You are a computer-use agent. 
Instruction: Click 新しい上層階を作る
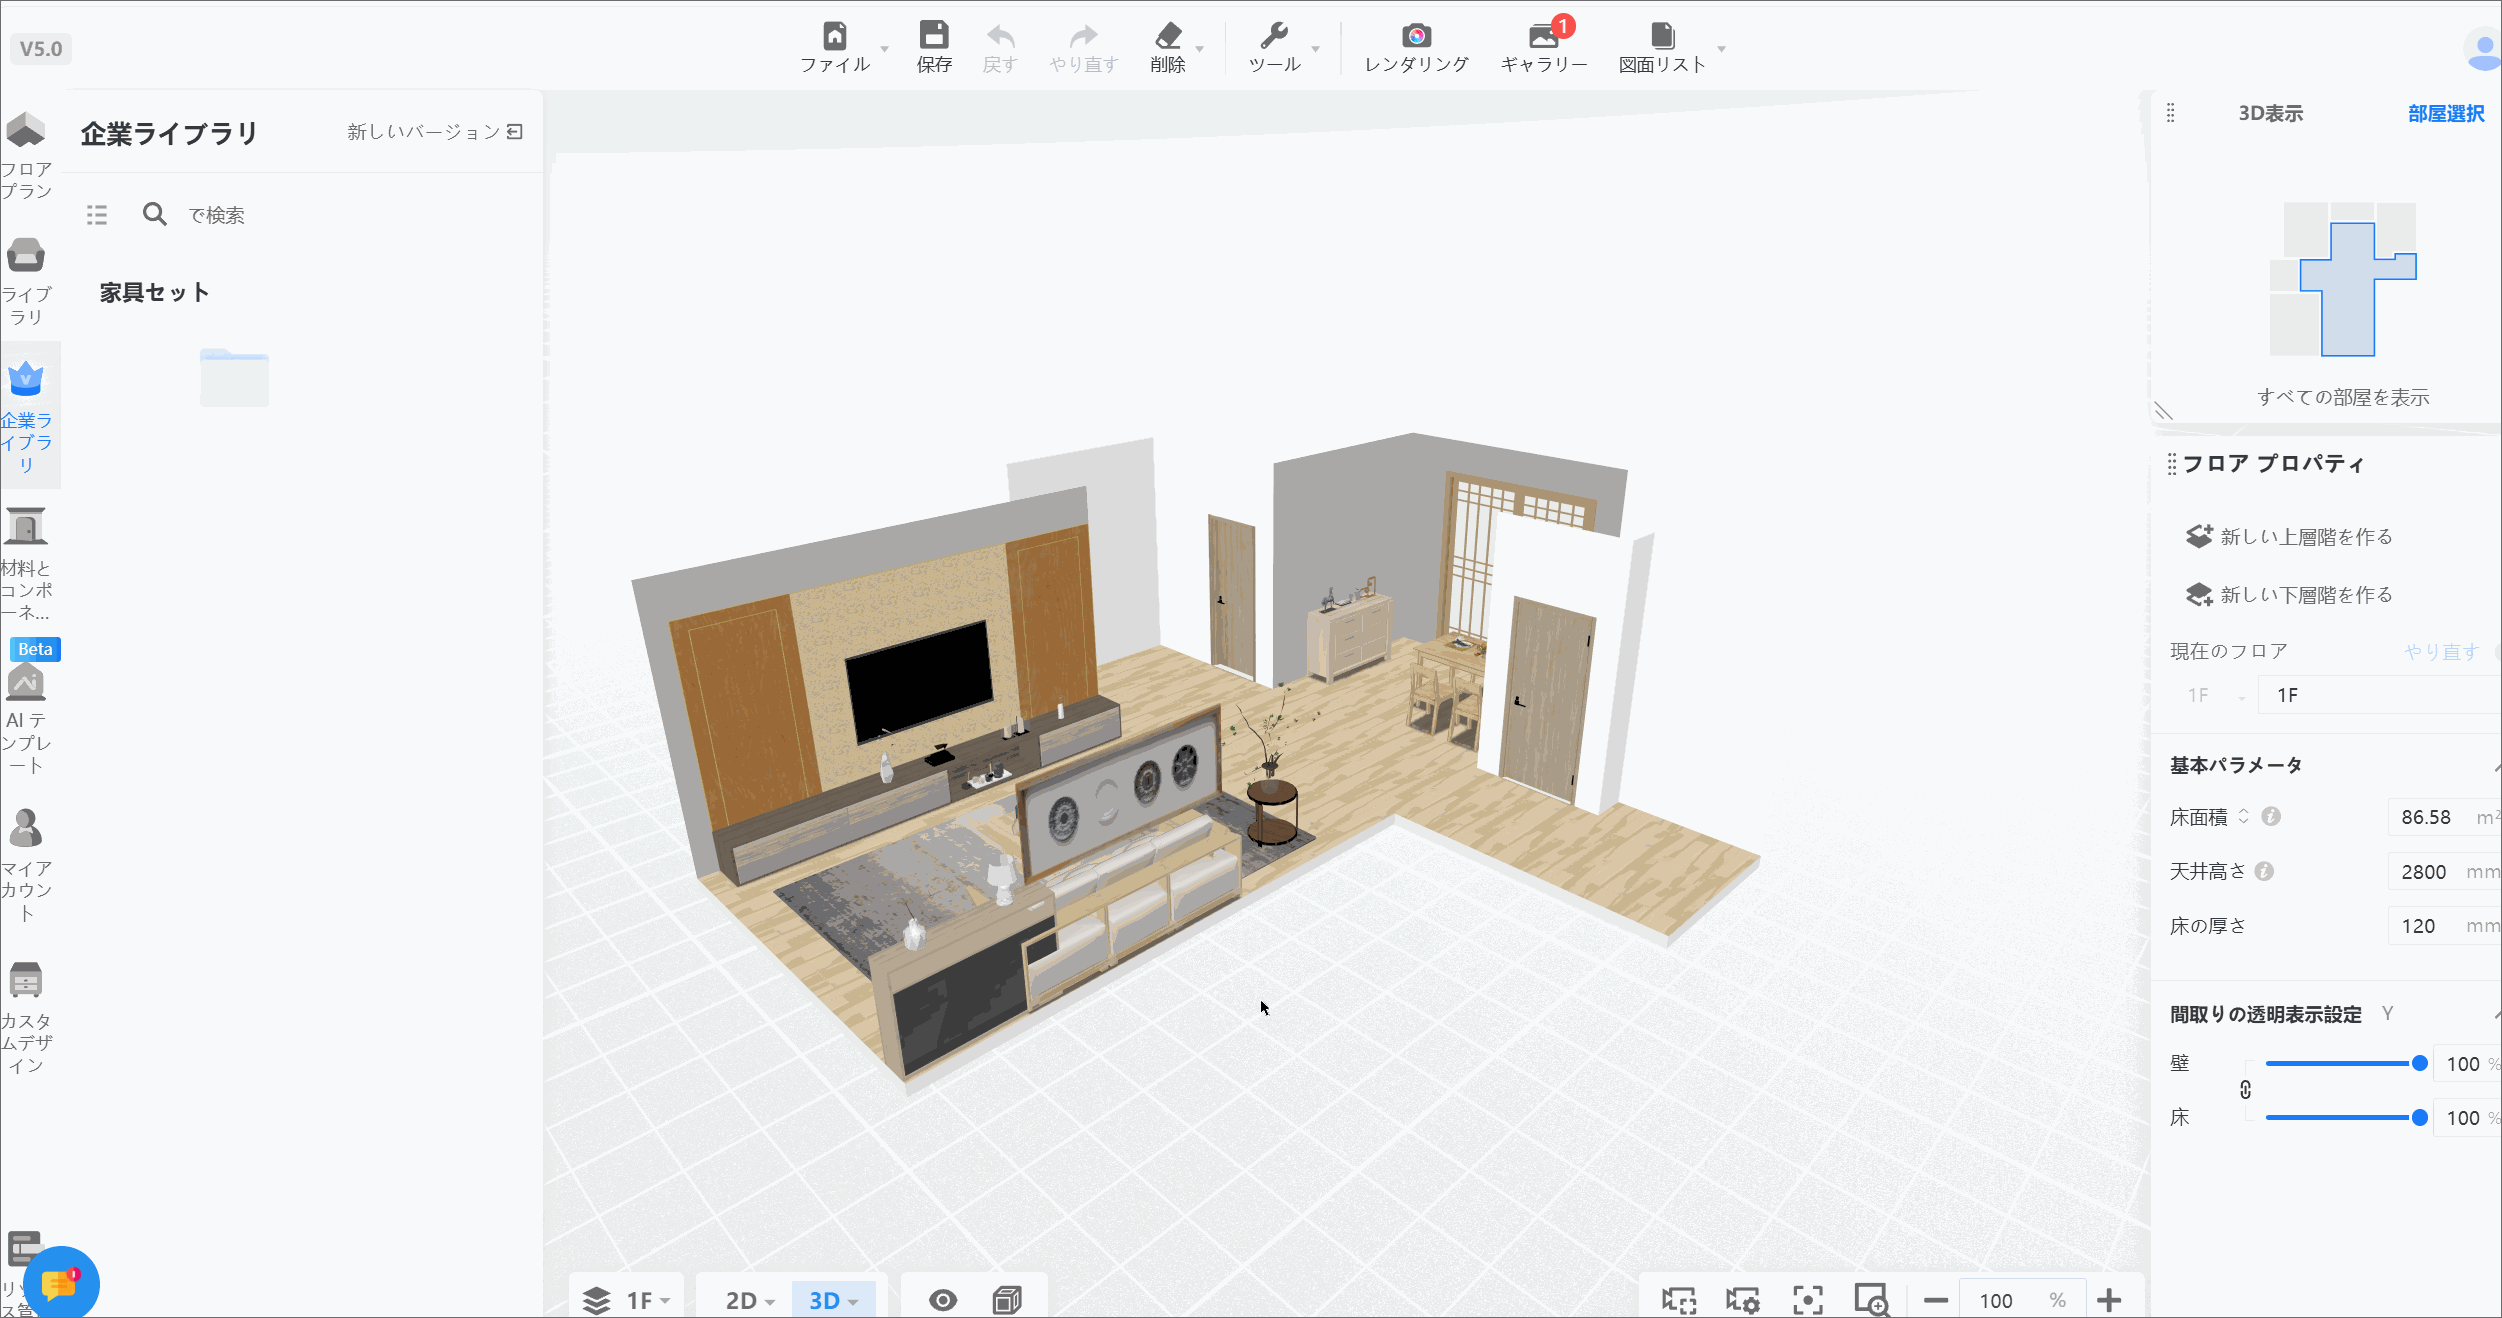coord(2290,536)
